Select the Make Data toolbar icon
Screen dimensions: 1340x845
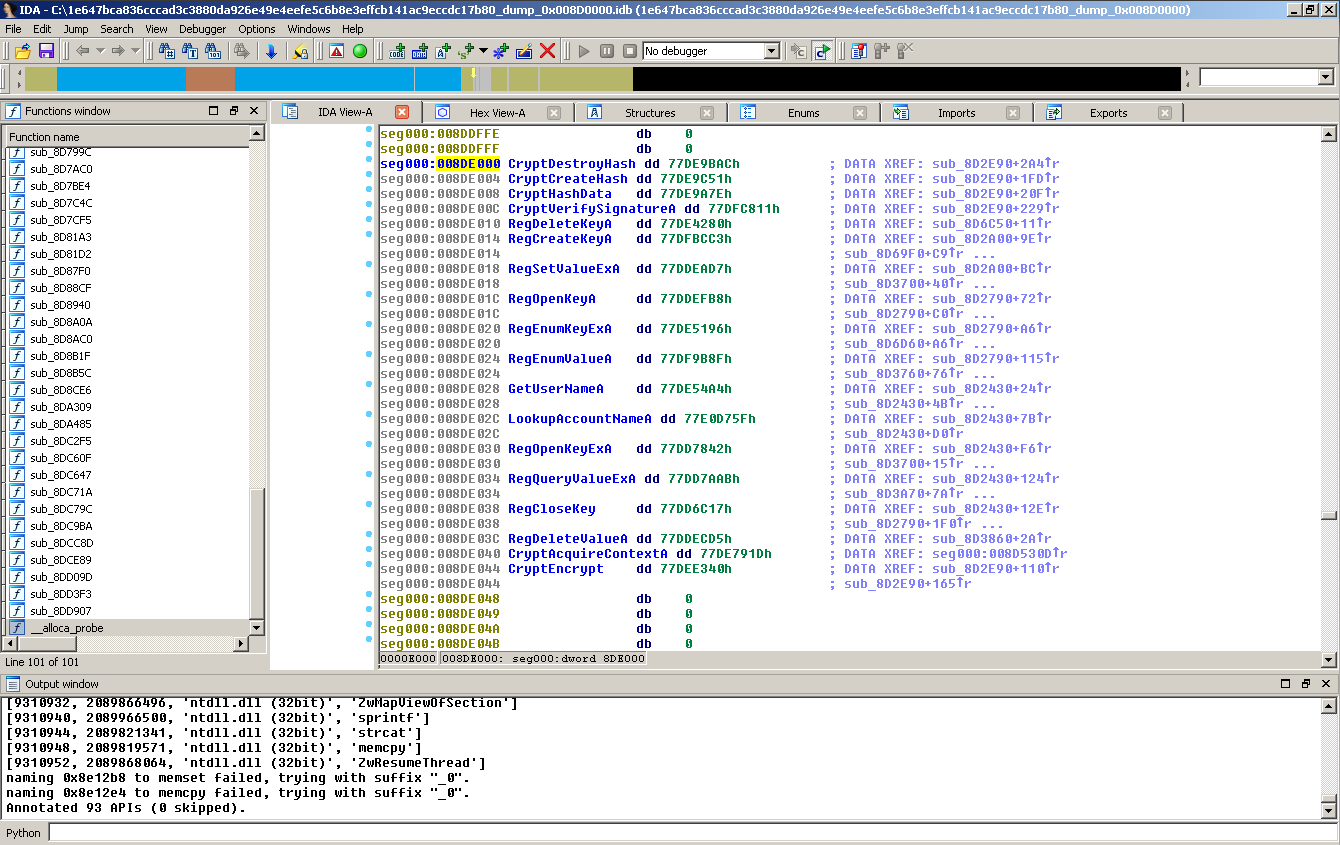click(420, 51)
